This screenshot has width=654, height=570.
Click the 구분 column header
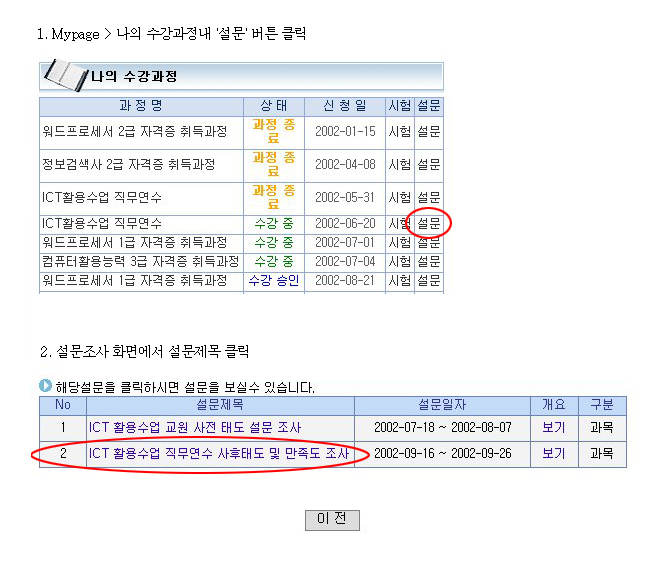point(602,405)
